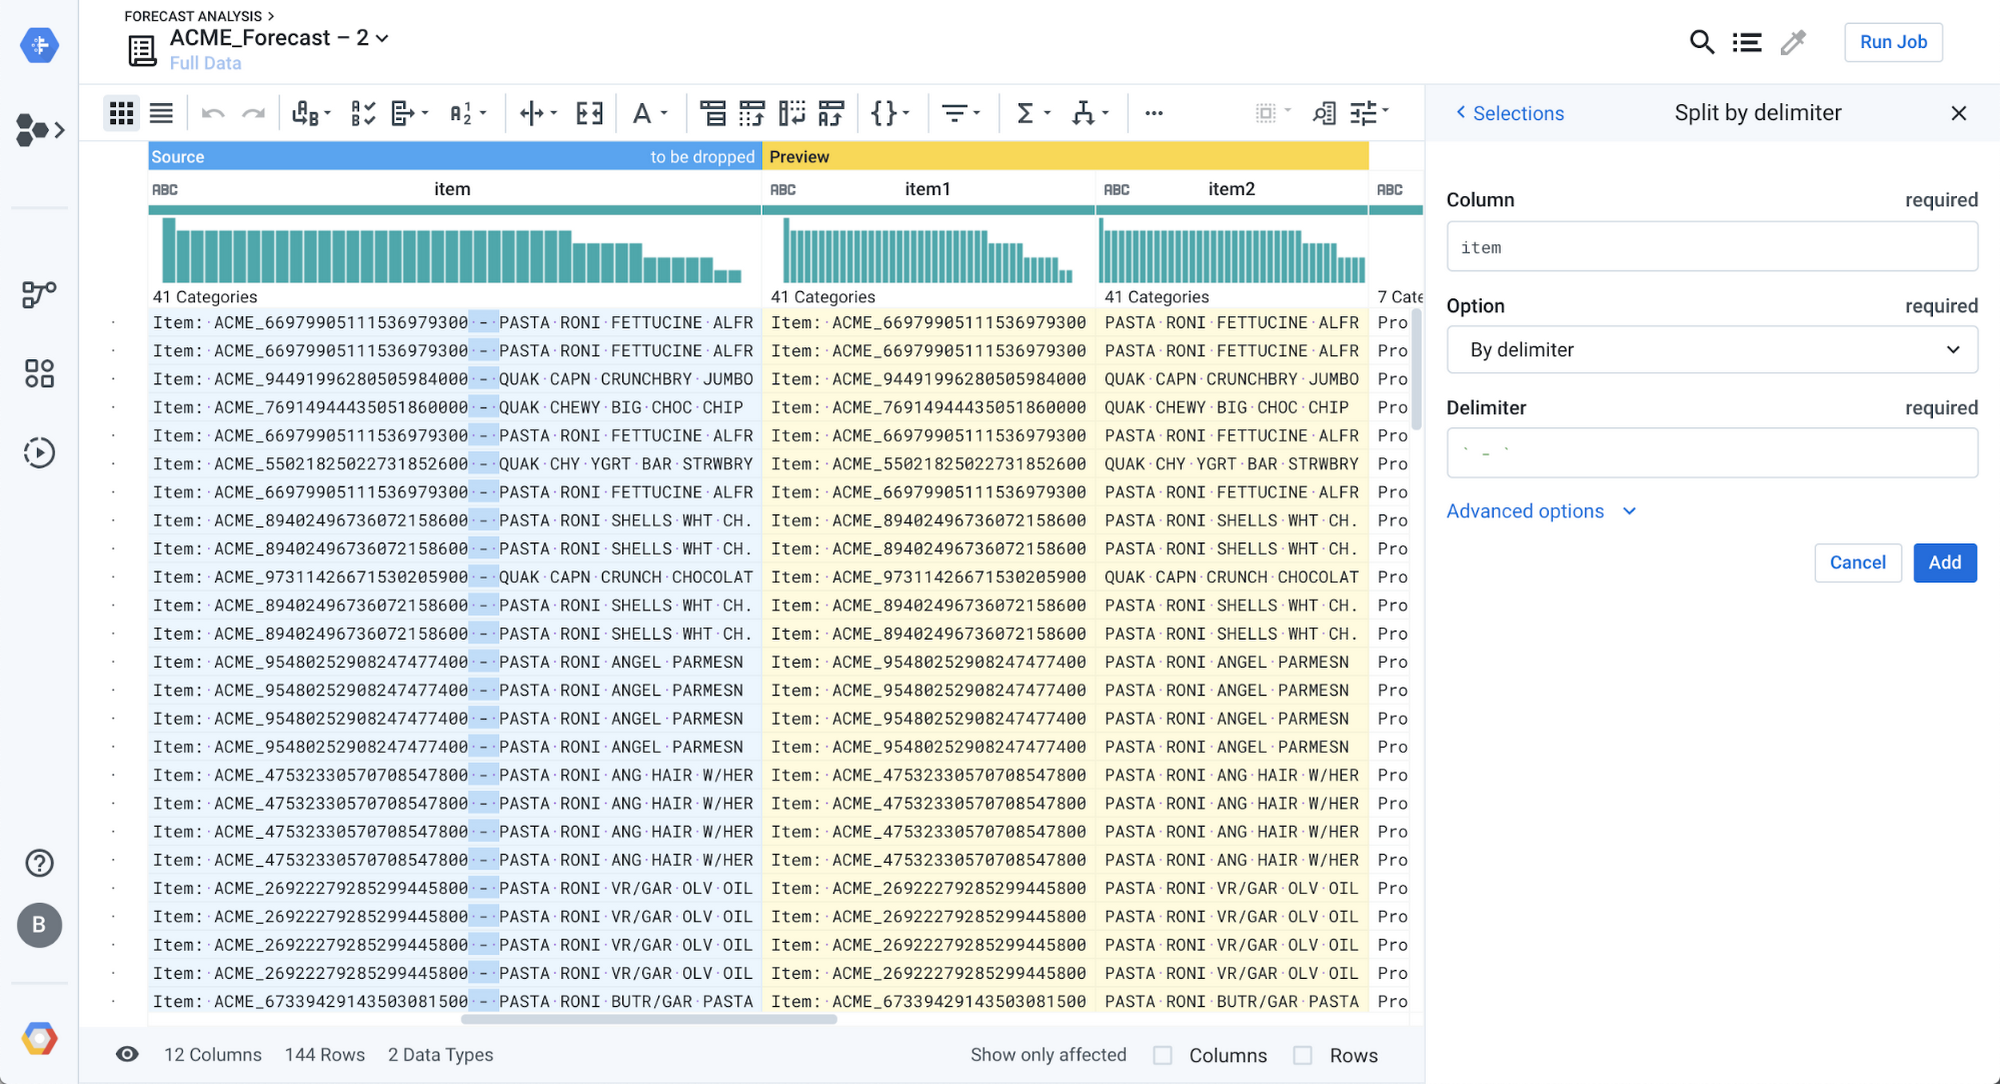
Task: Open the user avatar B
Action: 39,925
